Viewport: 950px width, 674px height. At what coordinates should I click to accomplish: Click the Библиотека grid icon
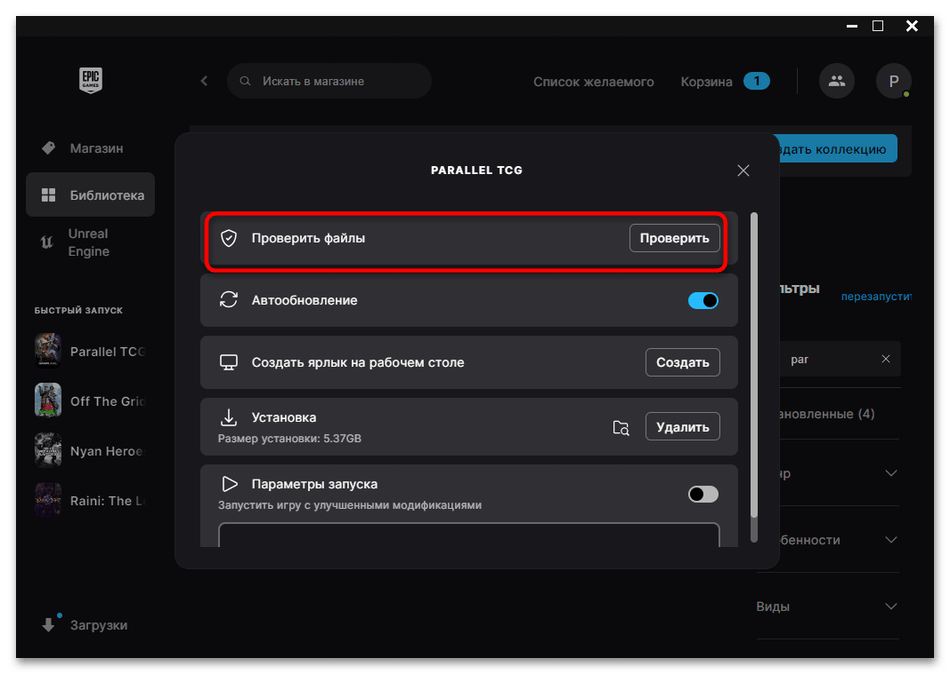[48, 195]
